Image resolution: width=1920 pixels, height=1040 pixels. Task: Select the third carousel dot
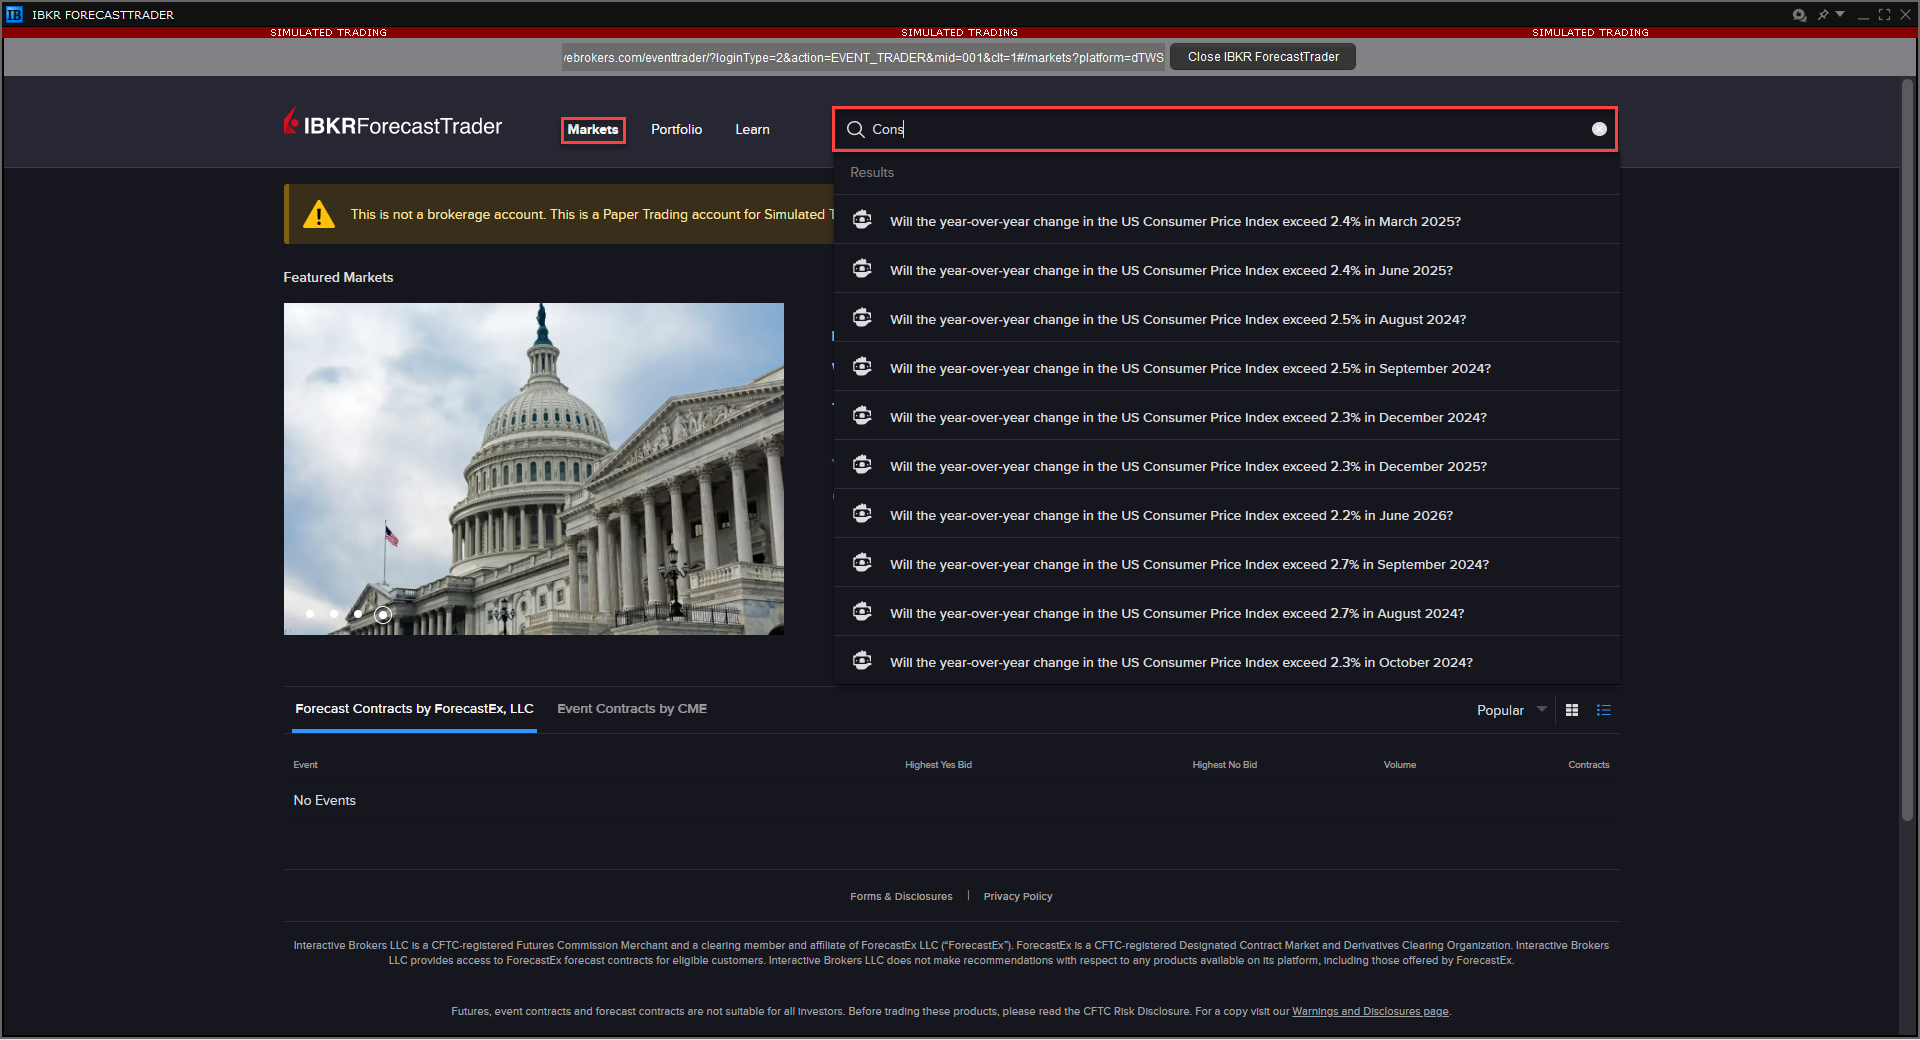pyautogui.click(x=358, y=614)
